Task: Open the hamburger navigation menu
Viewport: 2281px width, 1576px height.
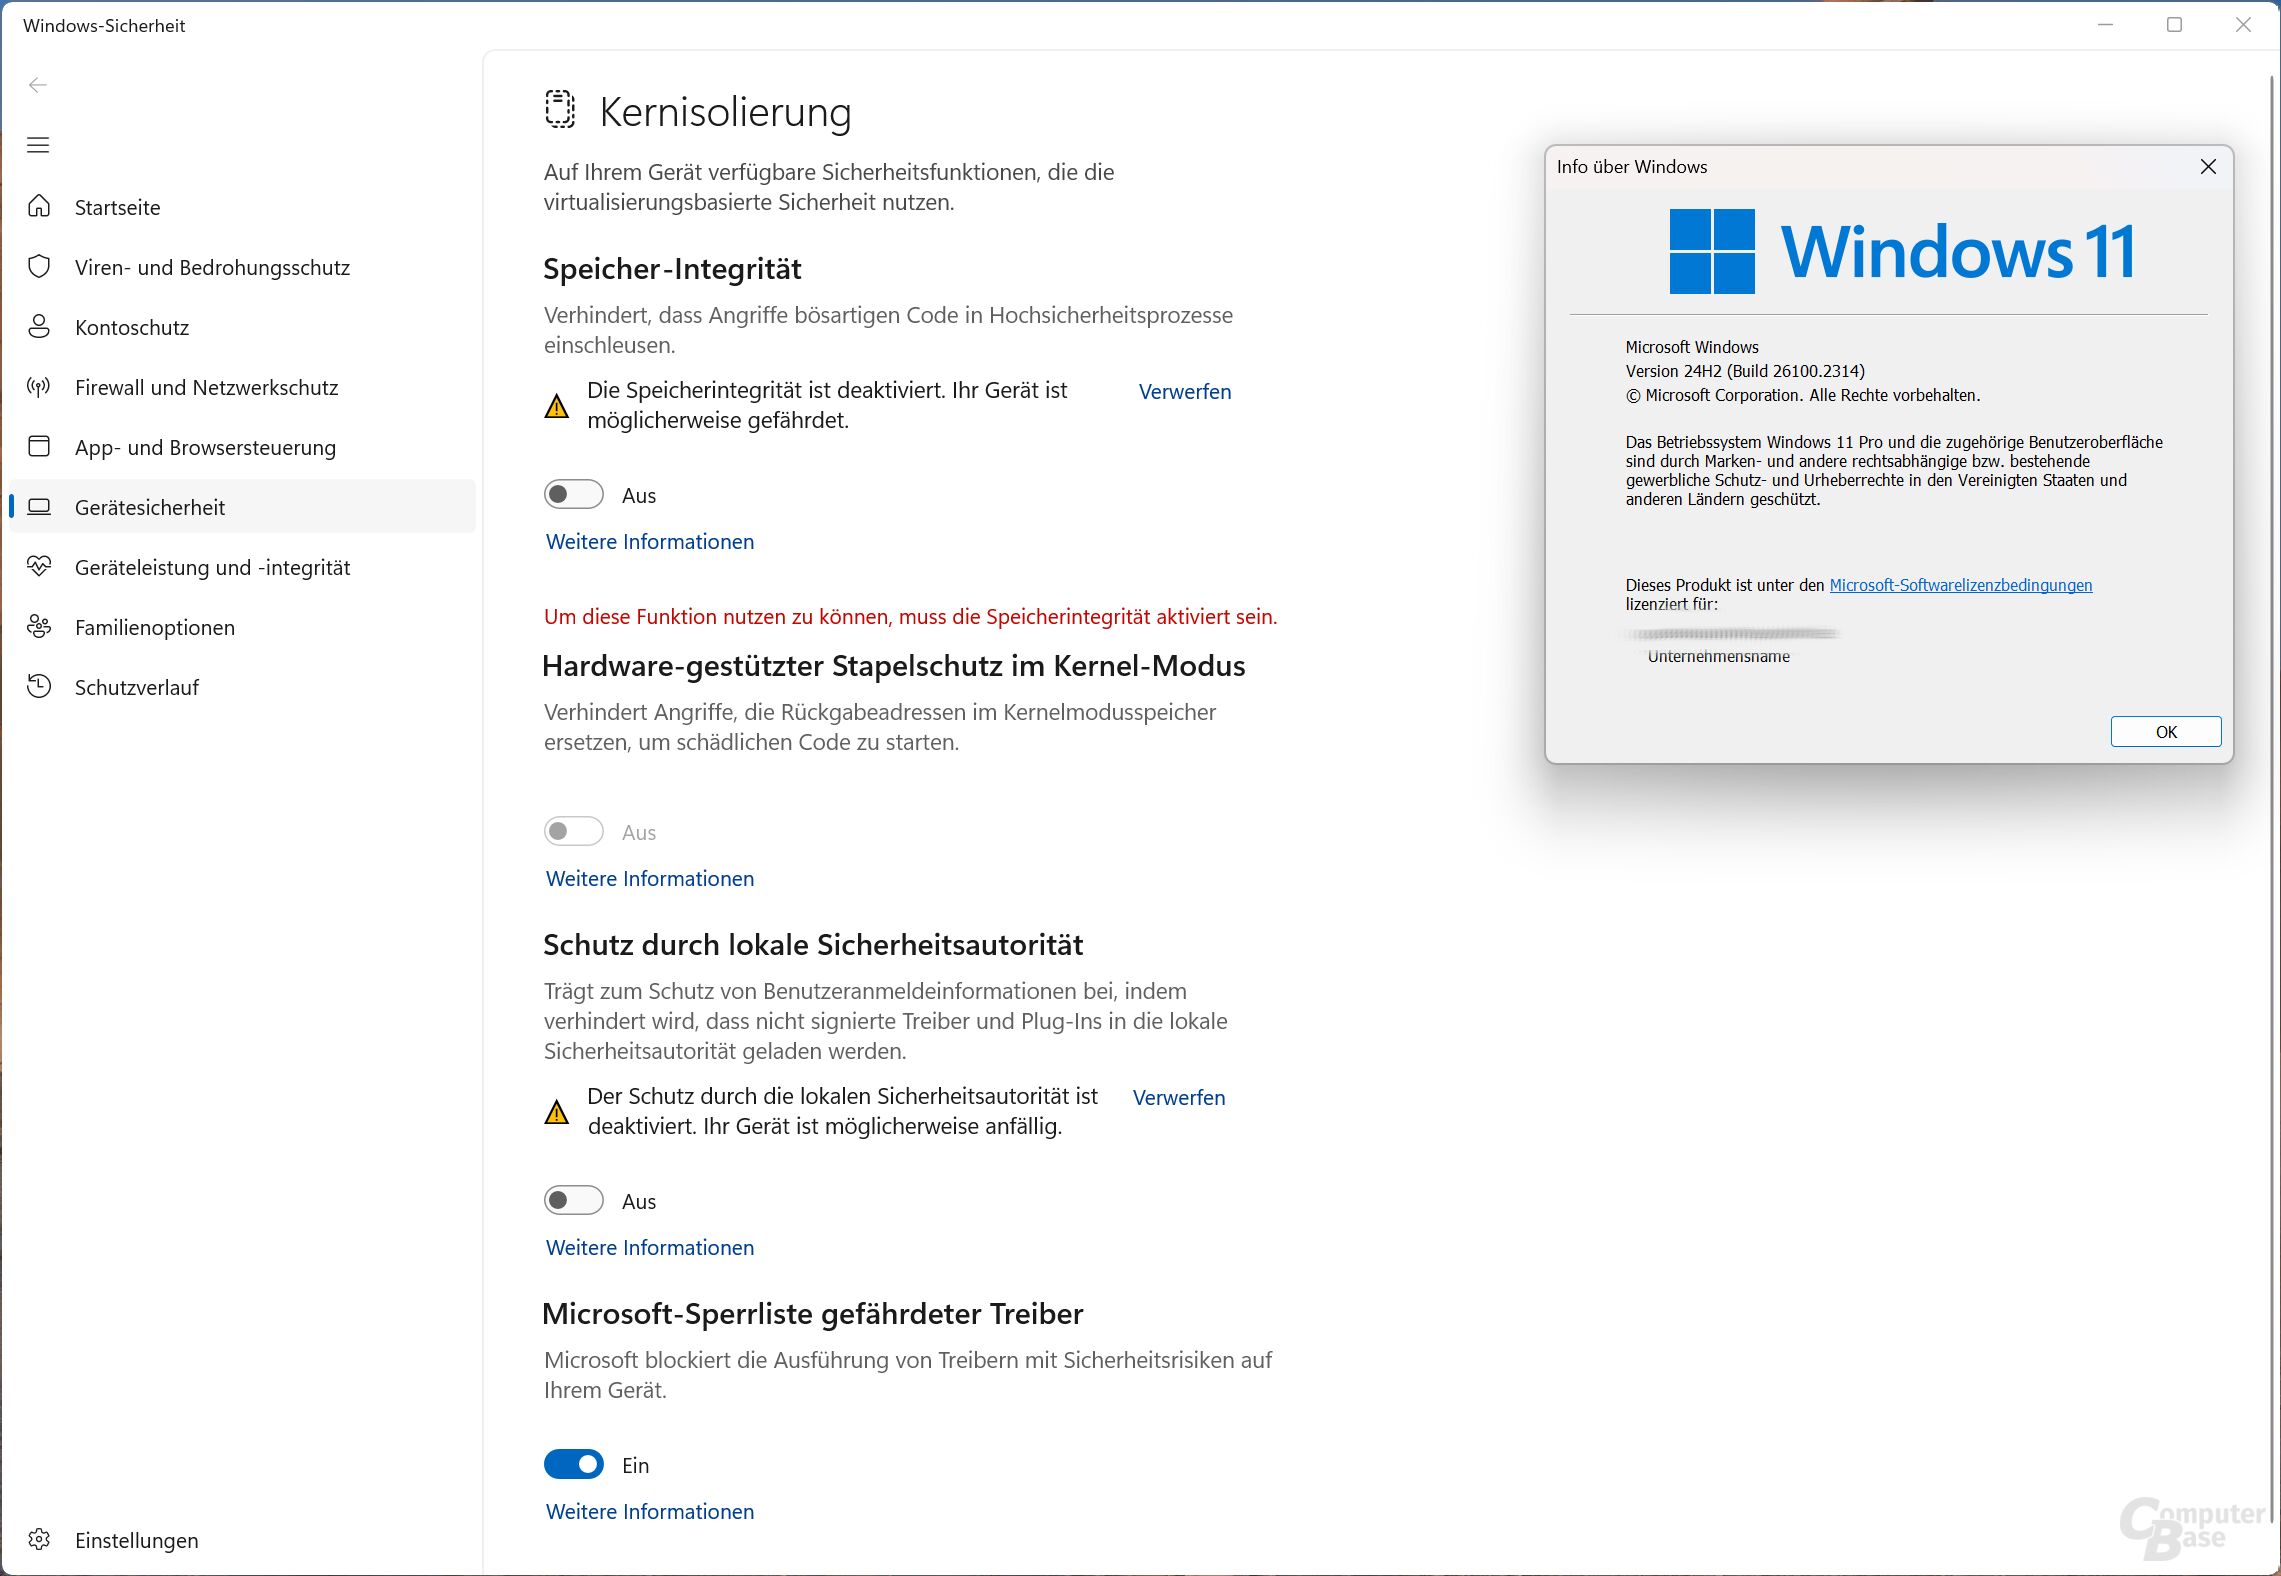Action: point(38,145)
